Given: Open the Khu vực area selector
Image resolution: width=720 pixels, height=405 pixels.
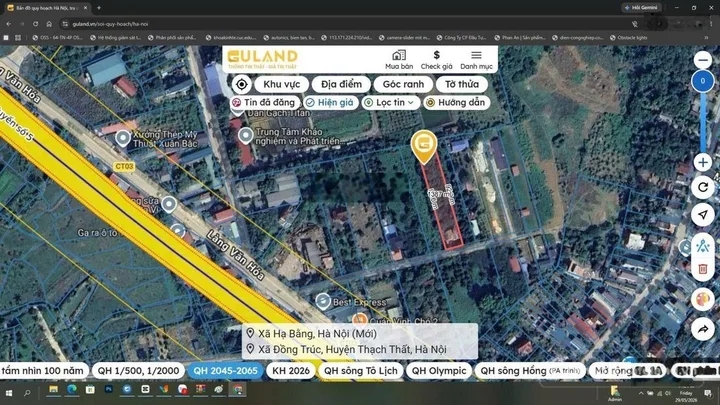Looking at the screenshot, I should tap(281, 84).
